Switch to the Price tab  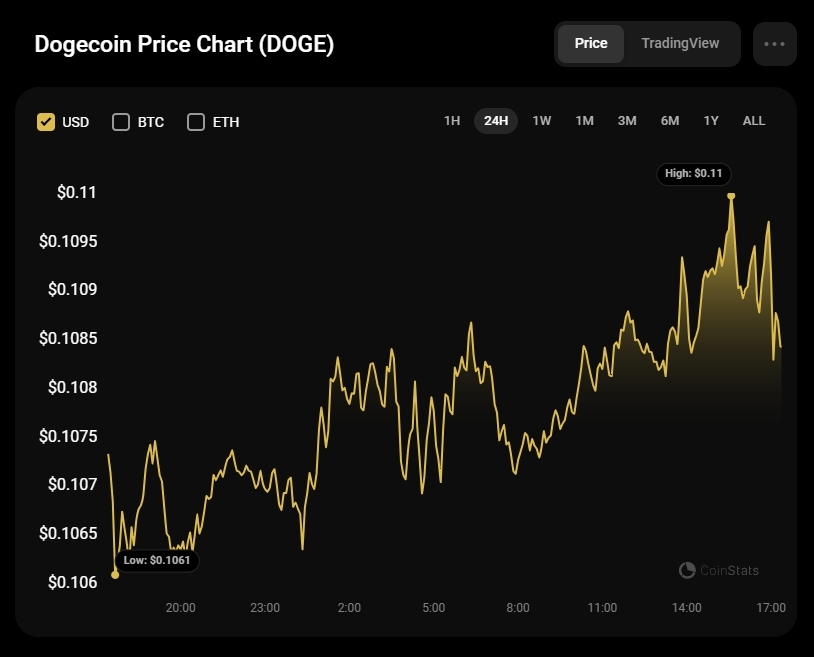tap(591, 44)
